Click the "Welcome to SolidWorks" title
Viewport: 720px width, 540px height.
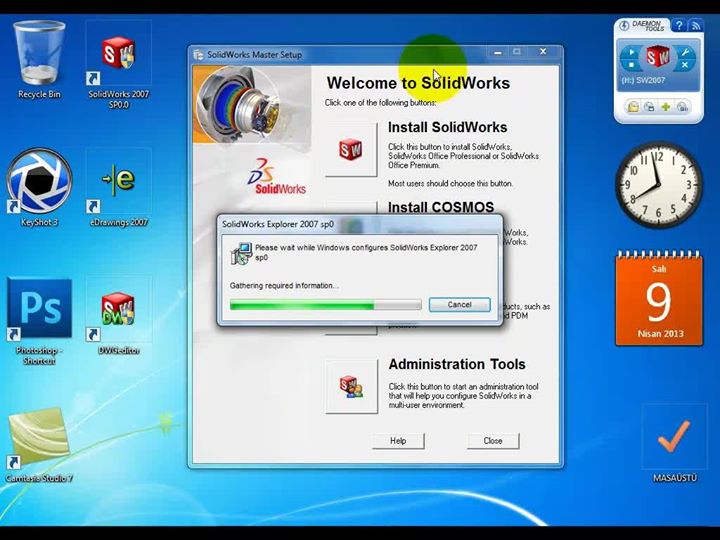(x=418, y=83)
